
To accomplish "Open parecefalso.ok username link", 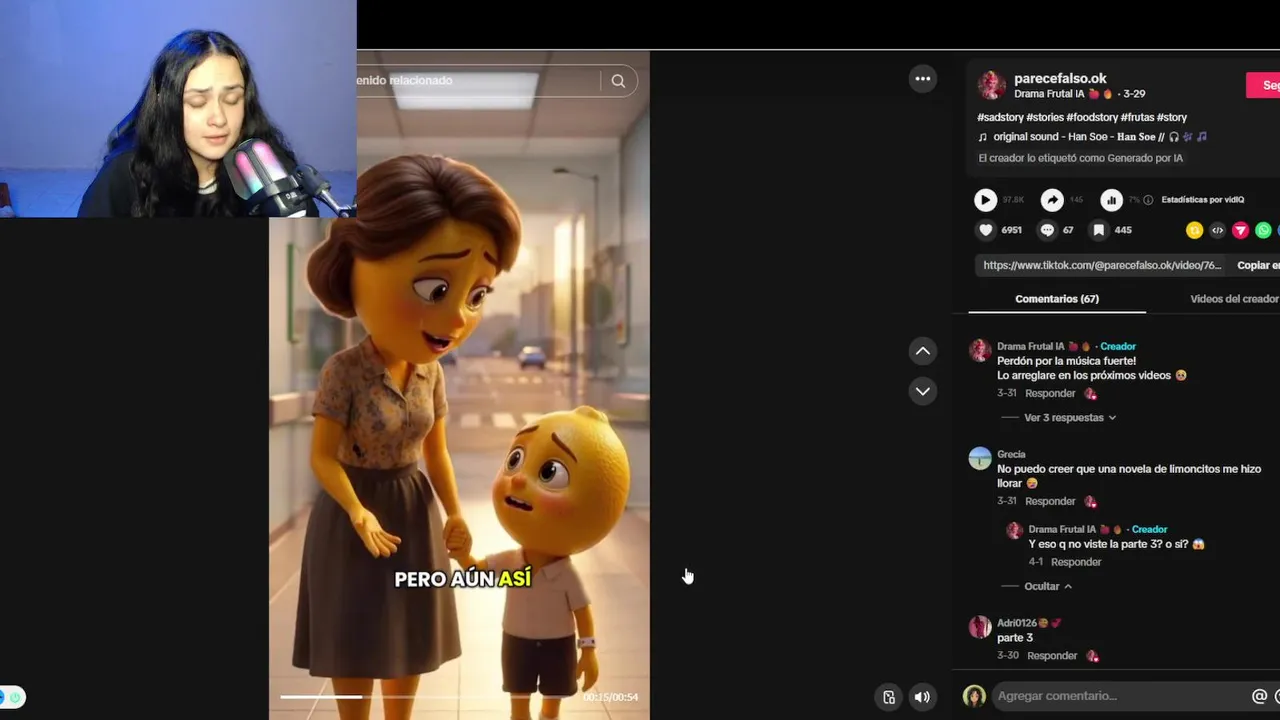I will pyautogui.click(x=1060, y=79).
